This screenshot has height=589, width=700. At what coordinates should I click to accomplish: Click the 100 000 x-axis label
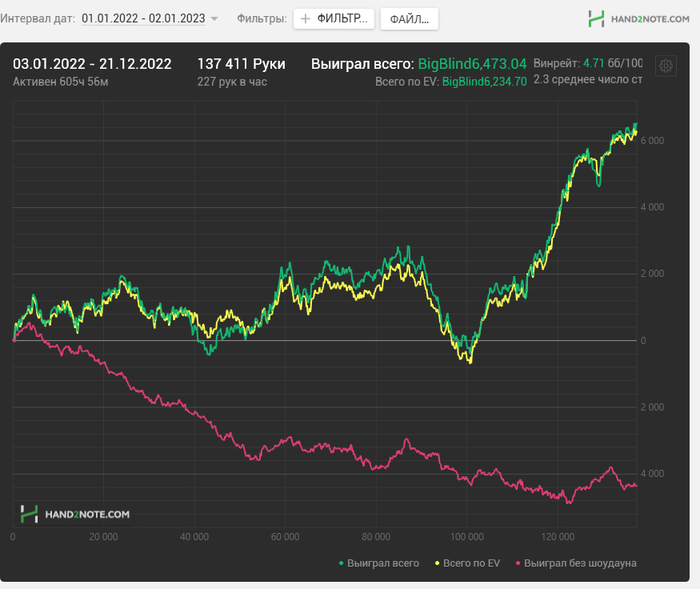click(x=467, y=537)
